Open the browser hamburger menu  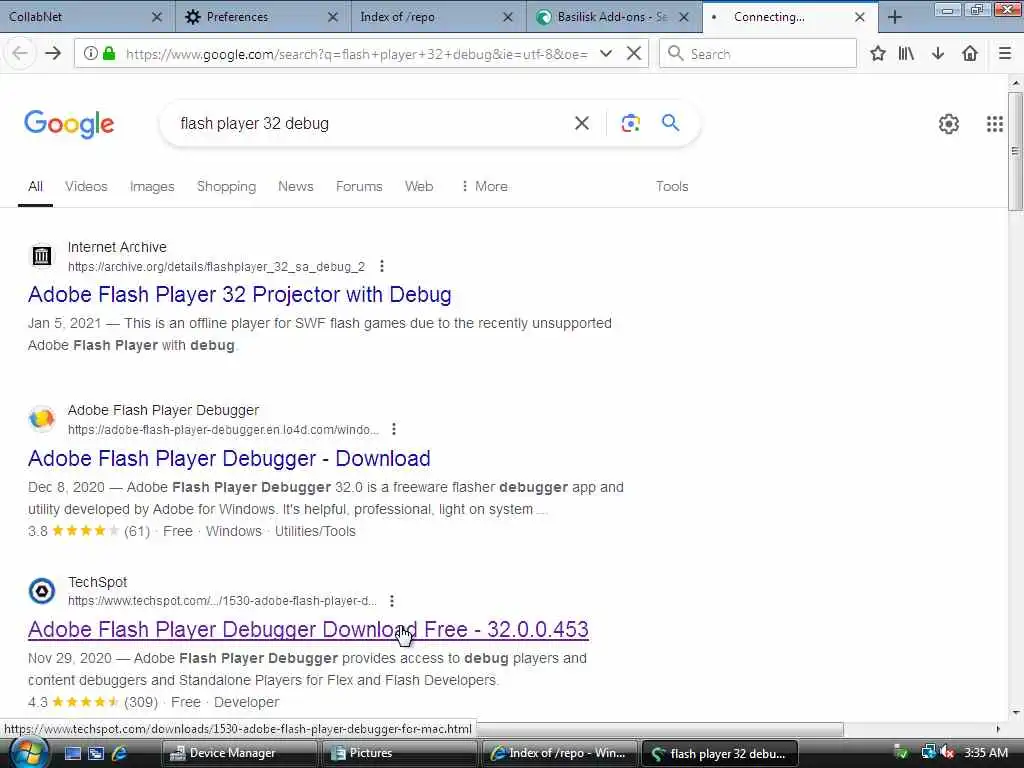pos(1004,53)
